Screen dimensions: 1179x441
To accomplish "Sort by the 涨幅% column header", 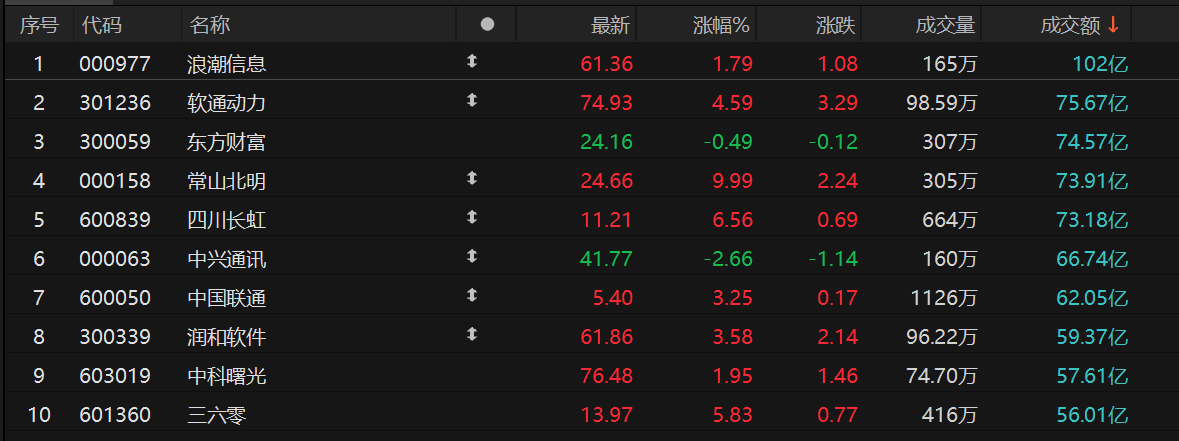I will 721,26.
